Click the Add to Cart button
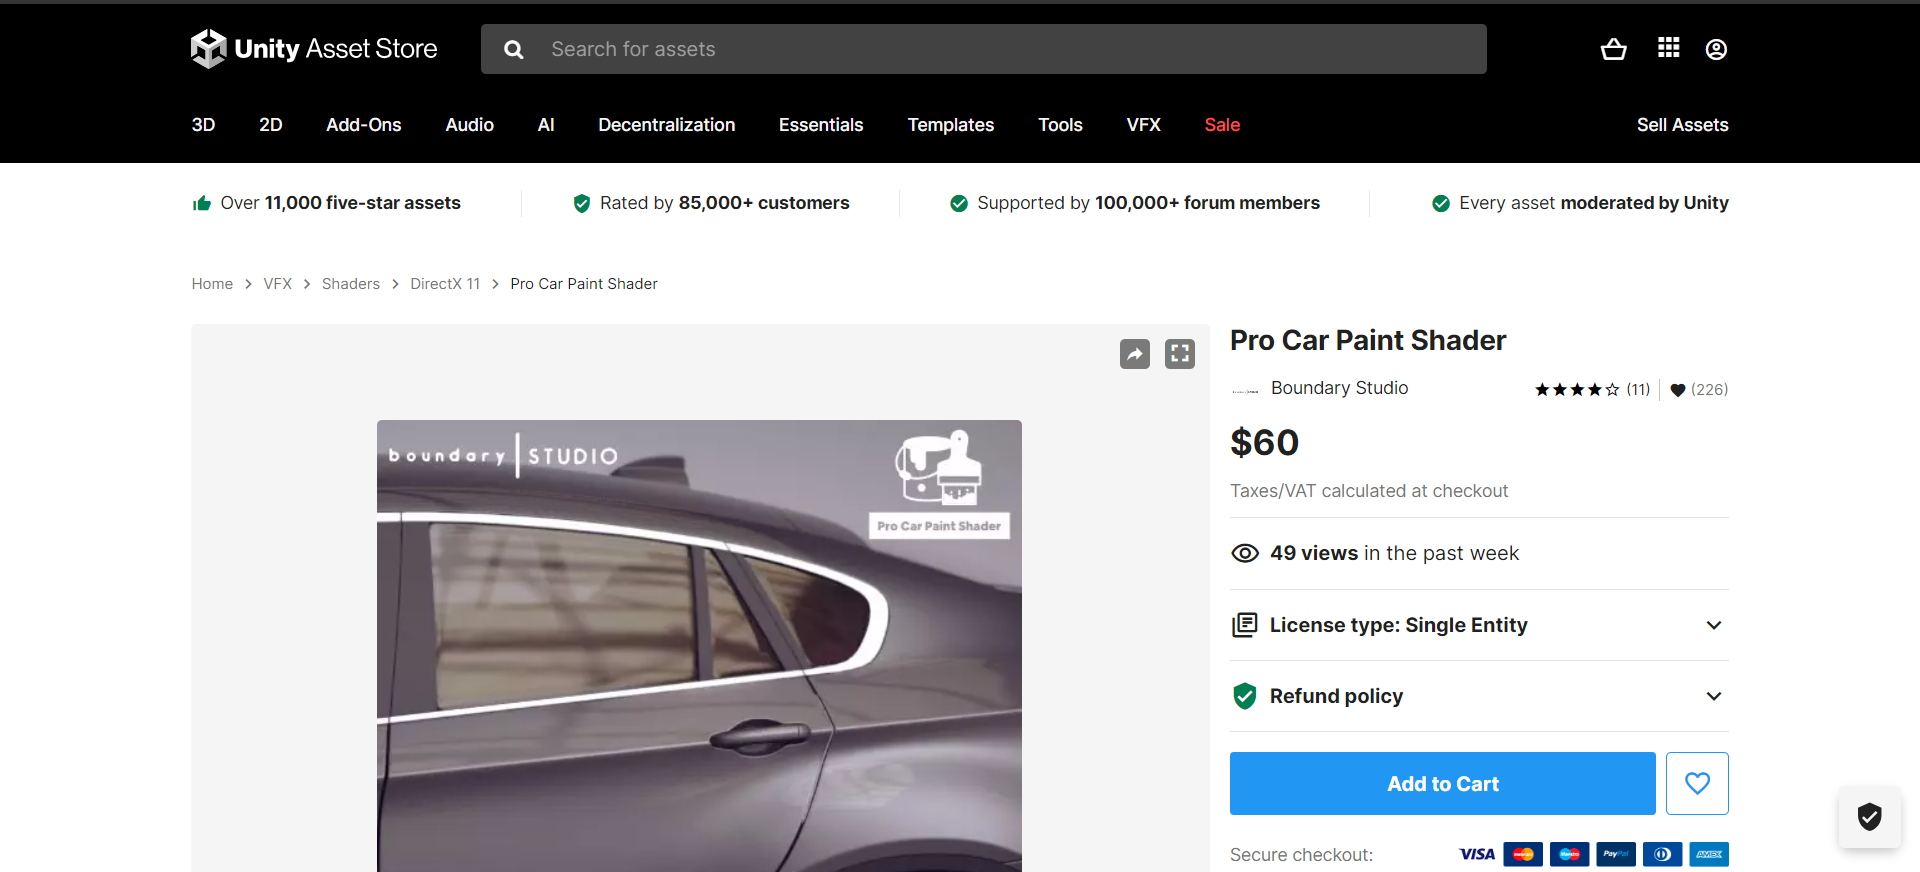 (1442, 784)
